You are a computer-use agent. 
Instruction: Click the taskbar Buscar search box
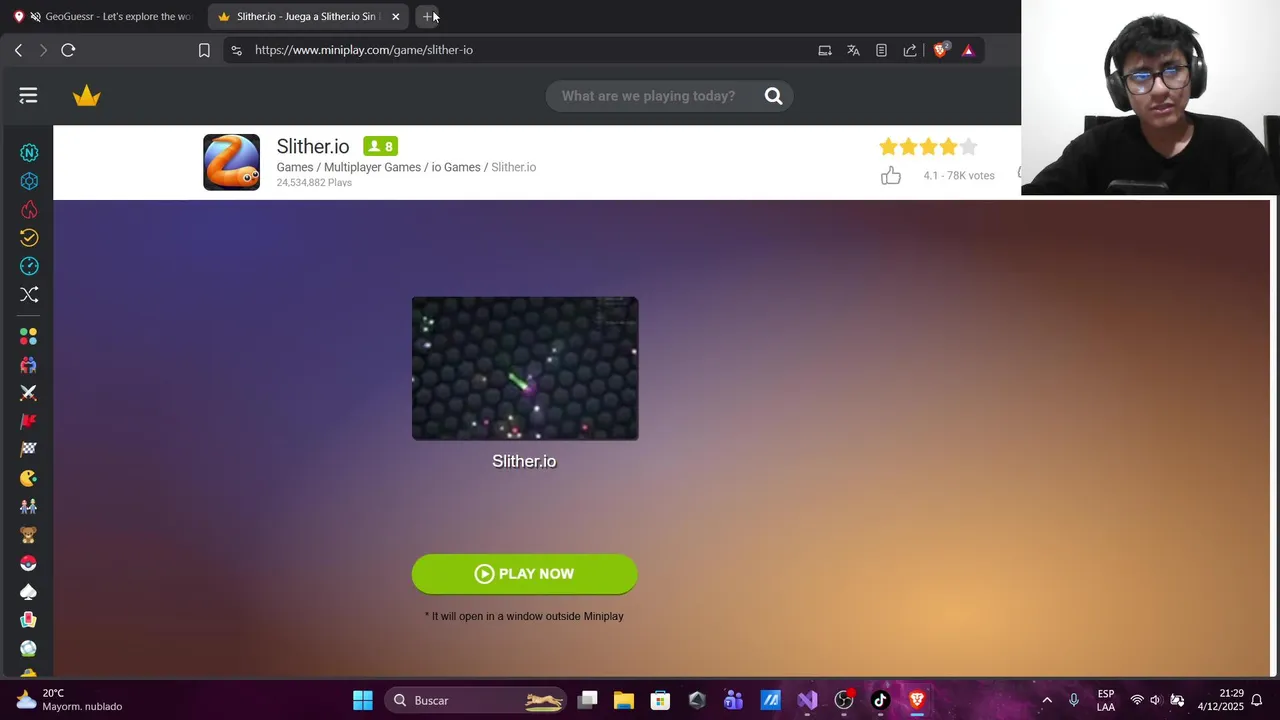pyautogui.click(x=476, y=700)
